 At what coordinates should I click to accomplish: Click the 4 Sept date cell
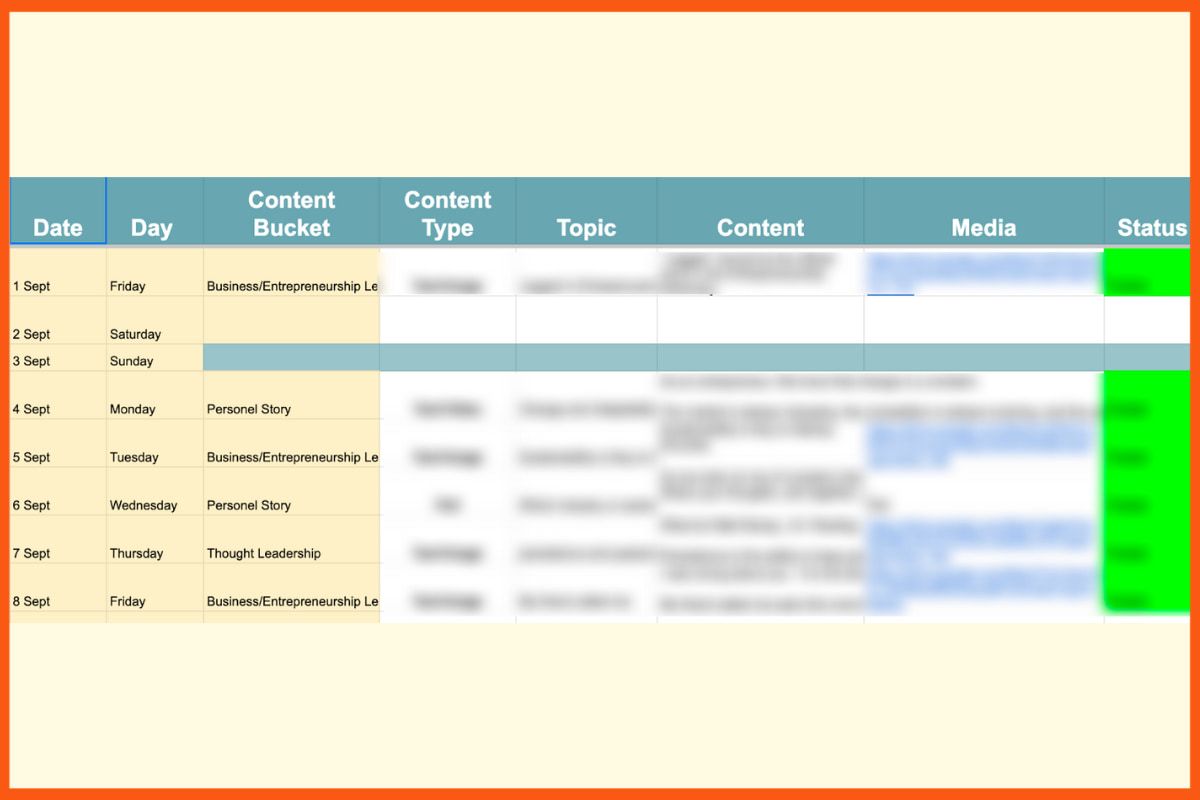[x=58, y=395]
